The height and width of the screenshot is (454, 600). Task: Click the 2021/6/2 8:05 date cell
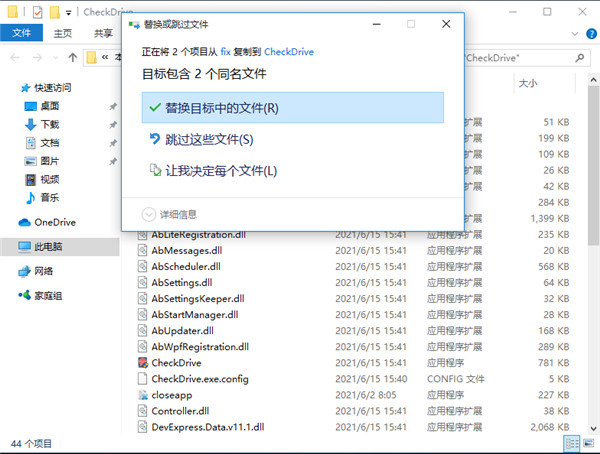(x=366, y=395)
